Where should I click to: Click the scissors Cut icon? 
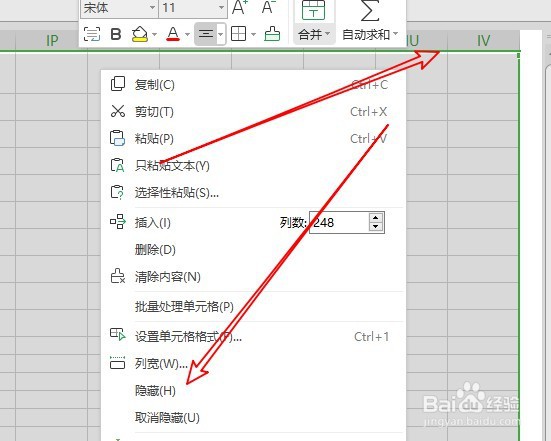(x=118, y=111)
